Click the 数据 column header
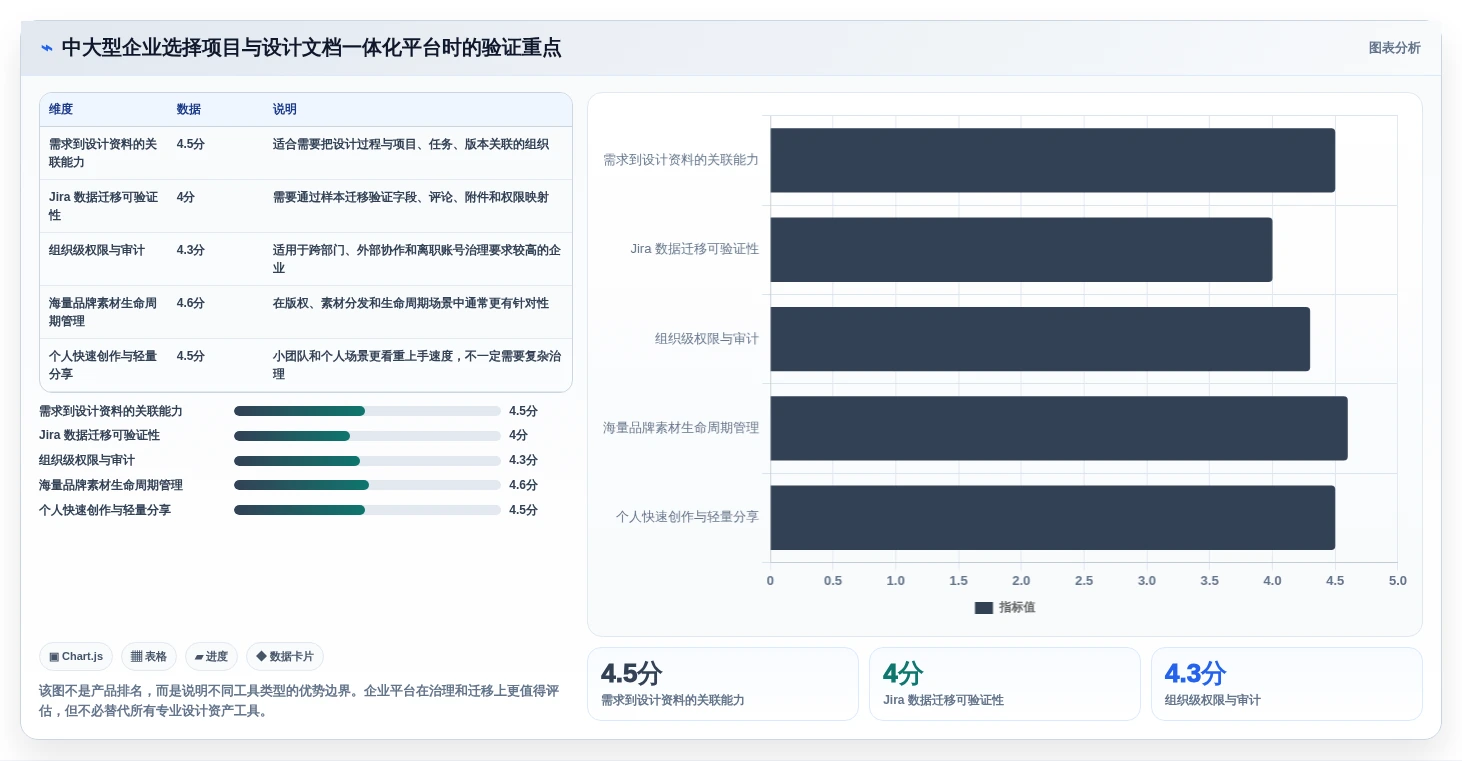 (189, 109)
